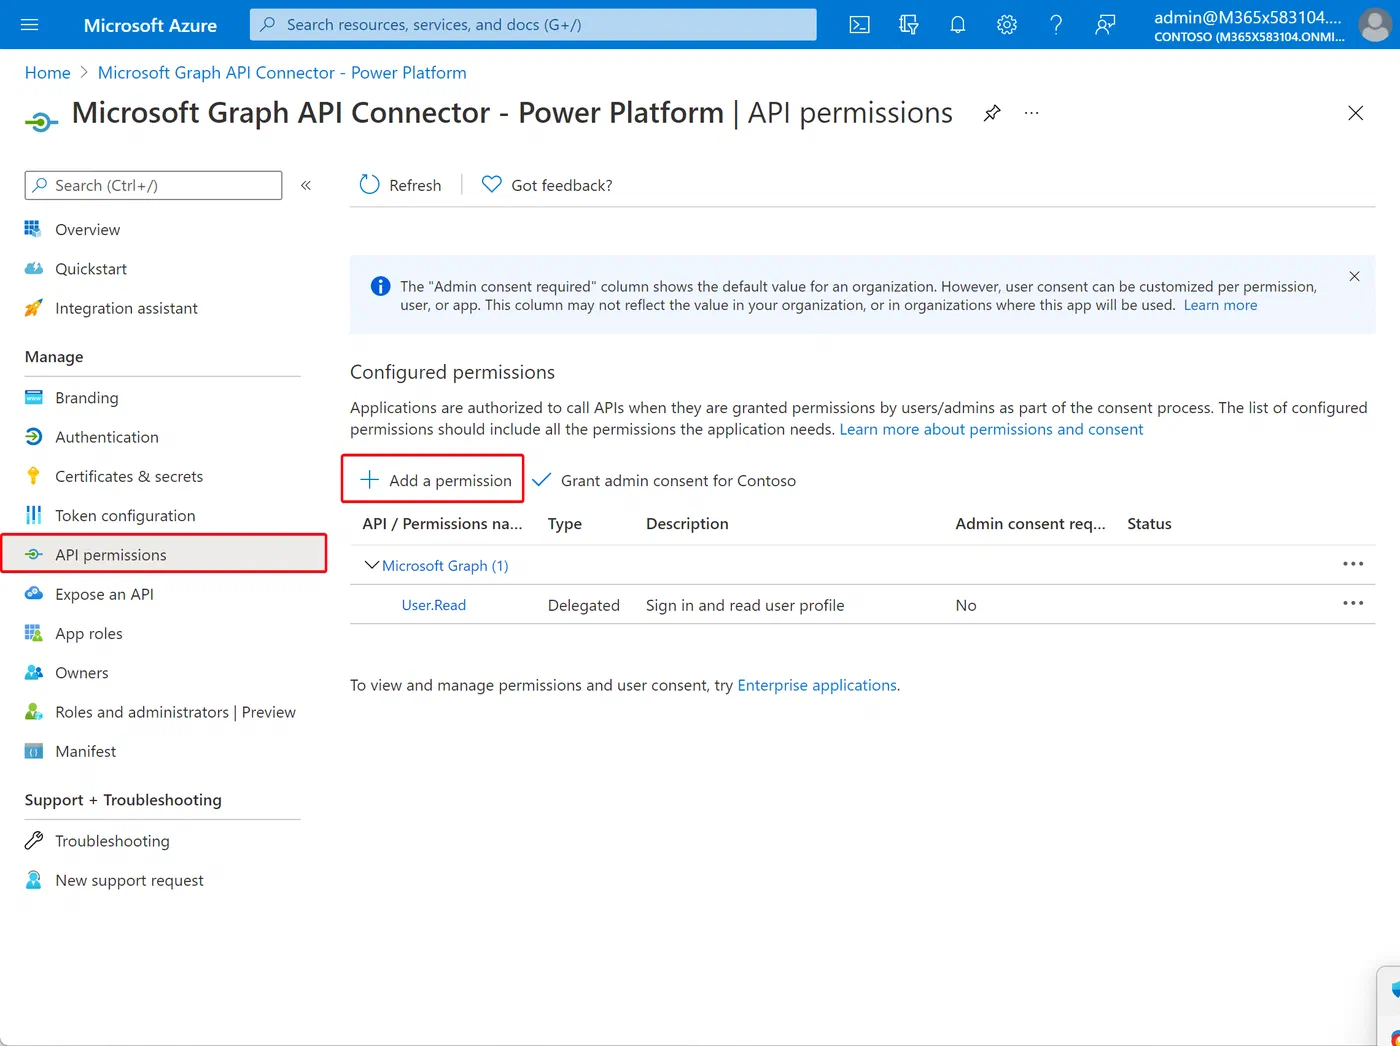1400x1046 pixels.
Task: Click the Description column header
Action: pos(687,524)
